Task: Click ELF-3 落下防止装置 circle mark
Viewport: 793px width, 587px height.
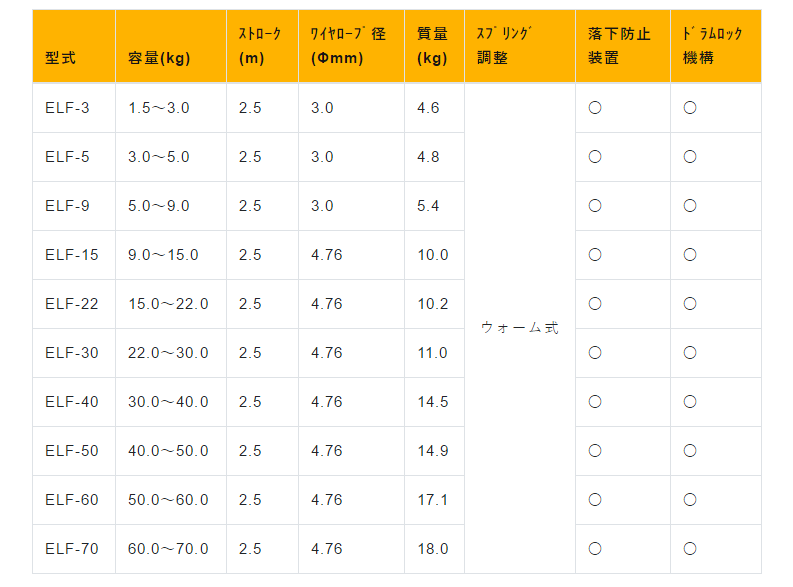Action: tap(595, 108)
